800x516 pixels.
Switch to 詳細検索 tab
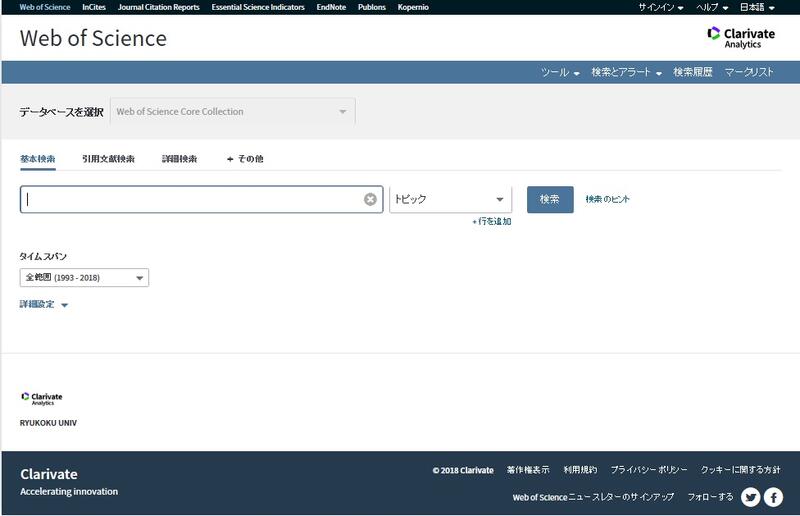tap(180, 159)
